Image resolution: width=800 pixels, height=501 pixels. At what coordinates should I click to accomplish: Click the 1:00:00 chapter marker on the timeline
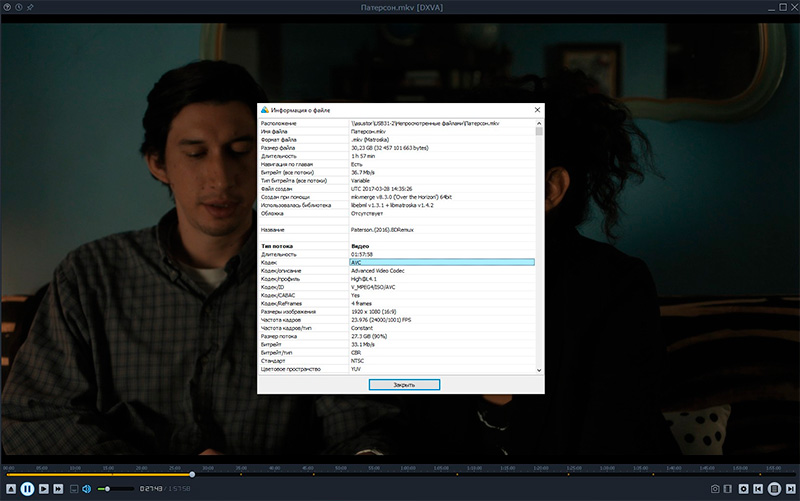pos(410,467)
